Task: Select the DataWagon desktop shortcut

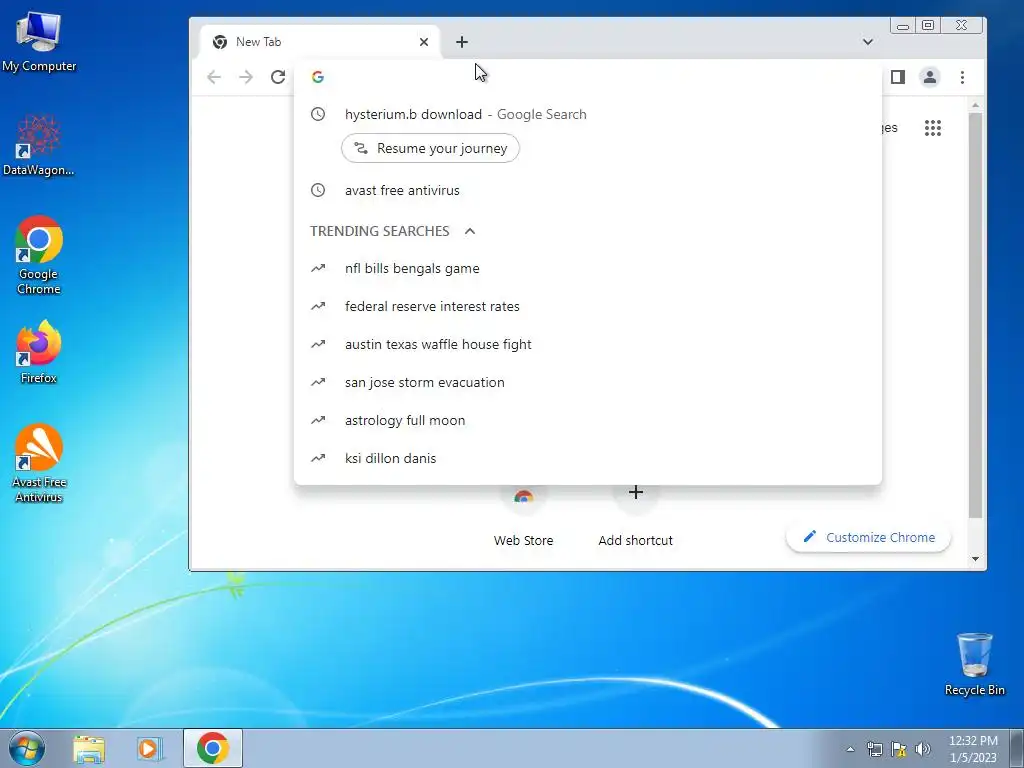Action: click(39, 145)
